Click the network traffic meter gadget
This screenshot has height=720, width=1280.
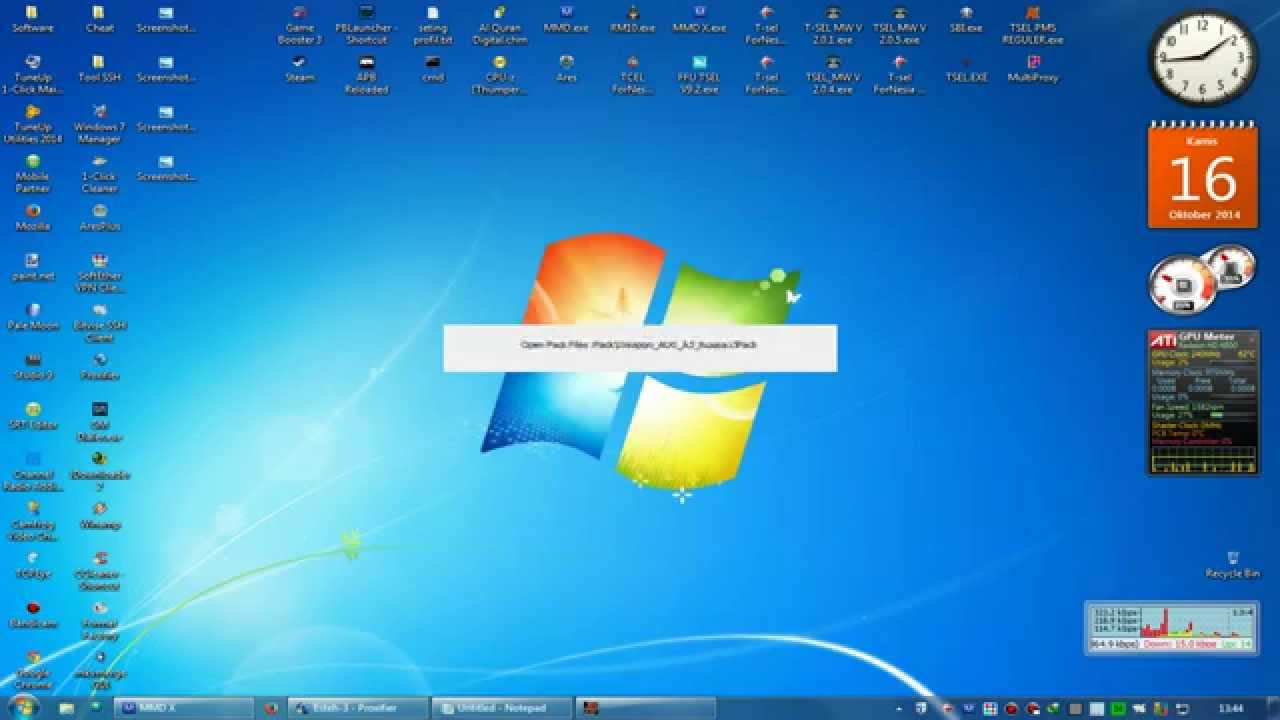(1172, 627)
